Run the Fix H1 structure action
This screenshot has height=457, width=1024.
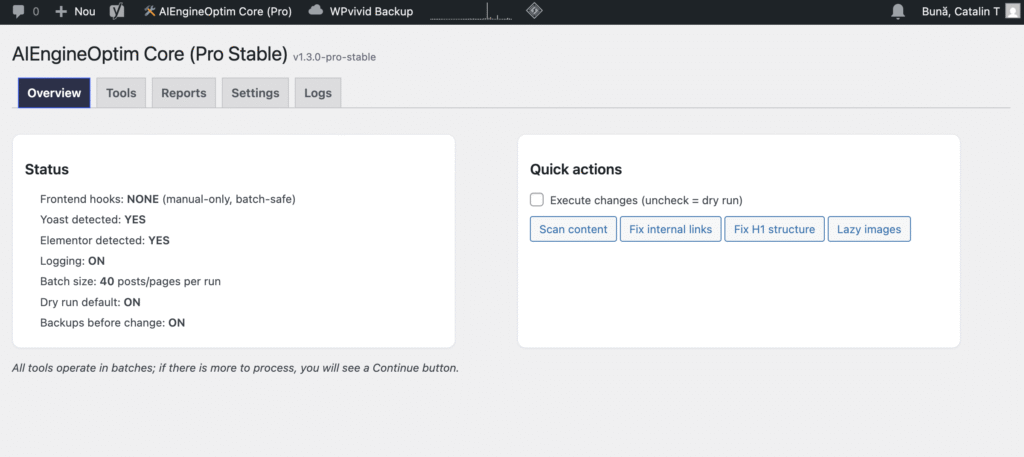coord(774,229)
